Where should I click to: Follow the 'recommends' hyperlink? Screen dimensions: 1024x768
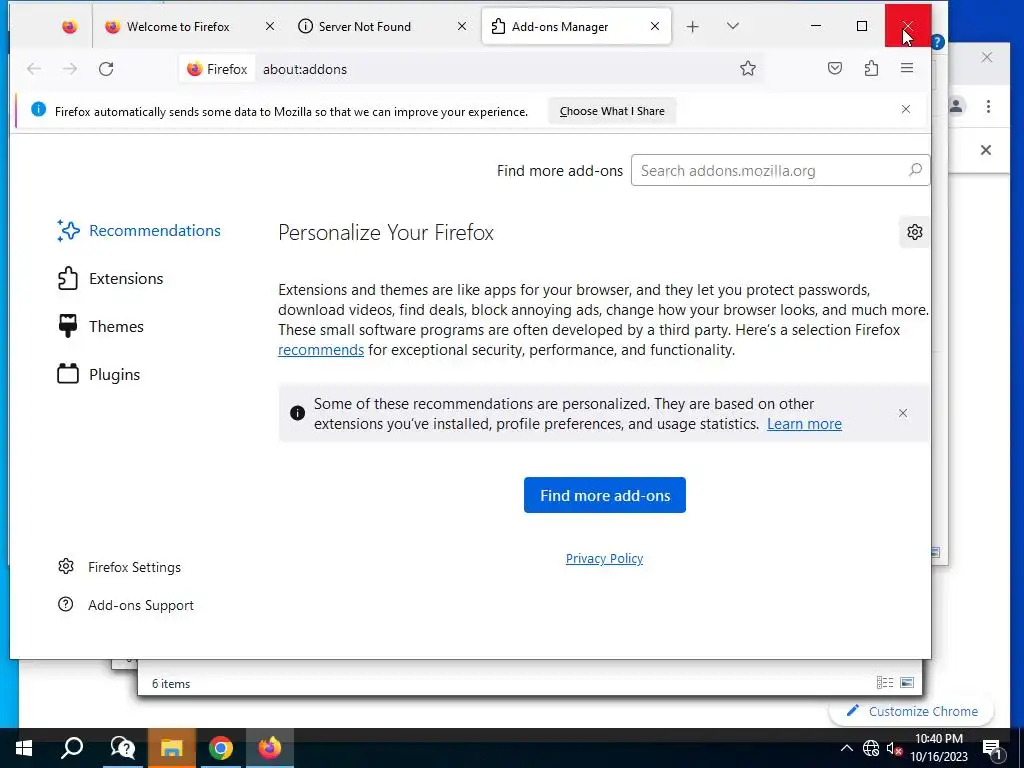coord(321,350)
